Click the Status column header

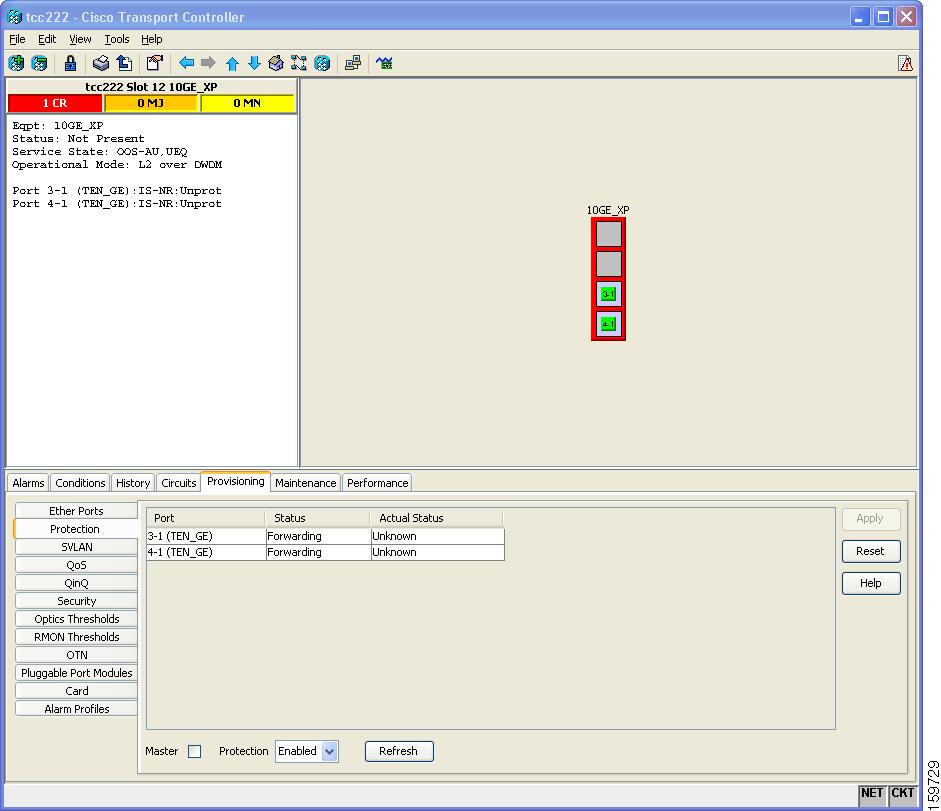click(x=317, y=518)
